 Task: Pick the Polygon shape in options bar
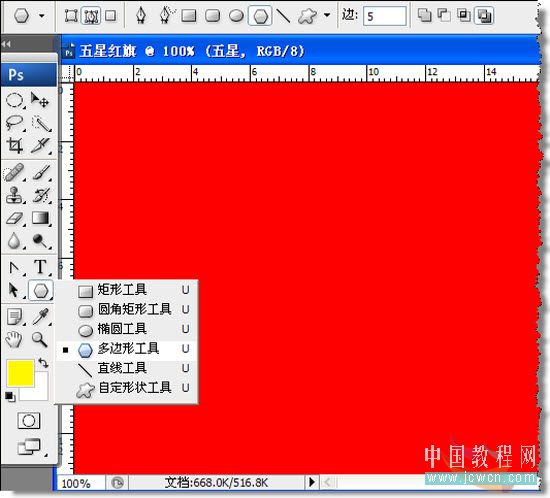click(260, 16)
